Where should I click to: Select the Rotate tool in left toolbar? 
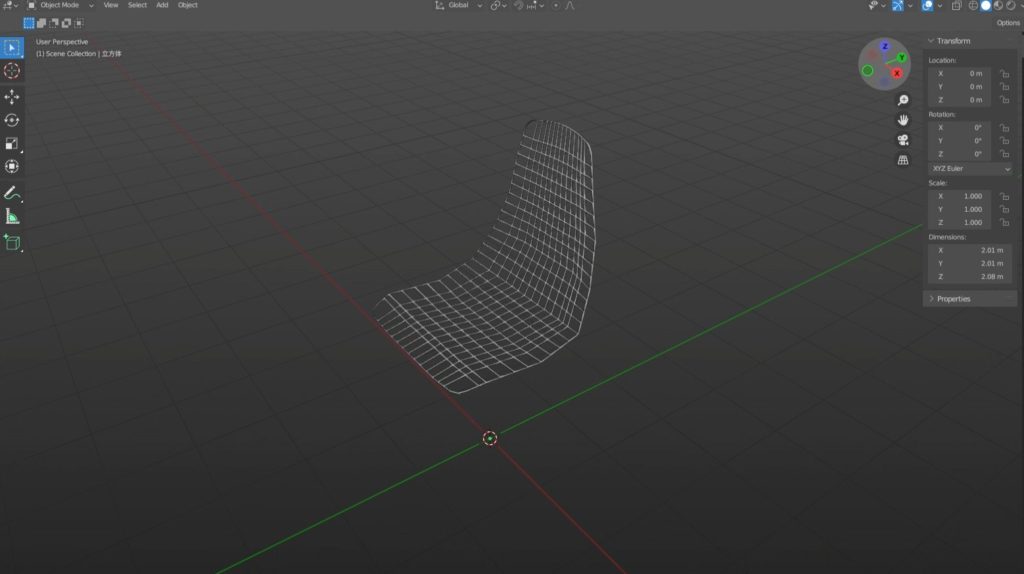click(12, 120)
